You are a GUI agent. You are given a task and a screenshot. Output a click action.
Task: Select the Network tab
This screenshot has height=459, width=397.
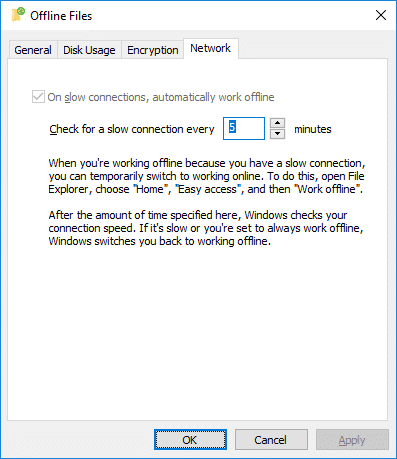[x=210, y=49]
